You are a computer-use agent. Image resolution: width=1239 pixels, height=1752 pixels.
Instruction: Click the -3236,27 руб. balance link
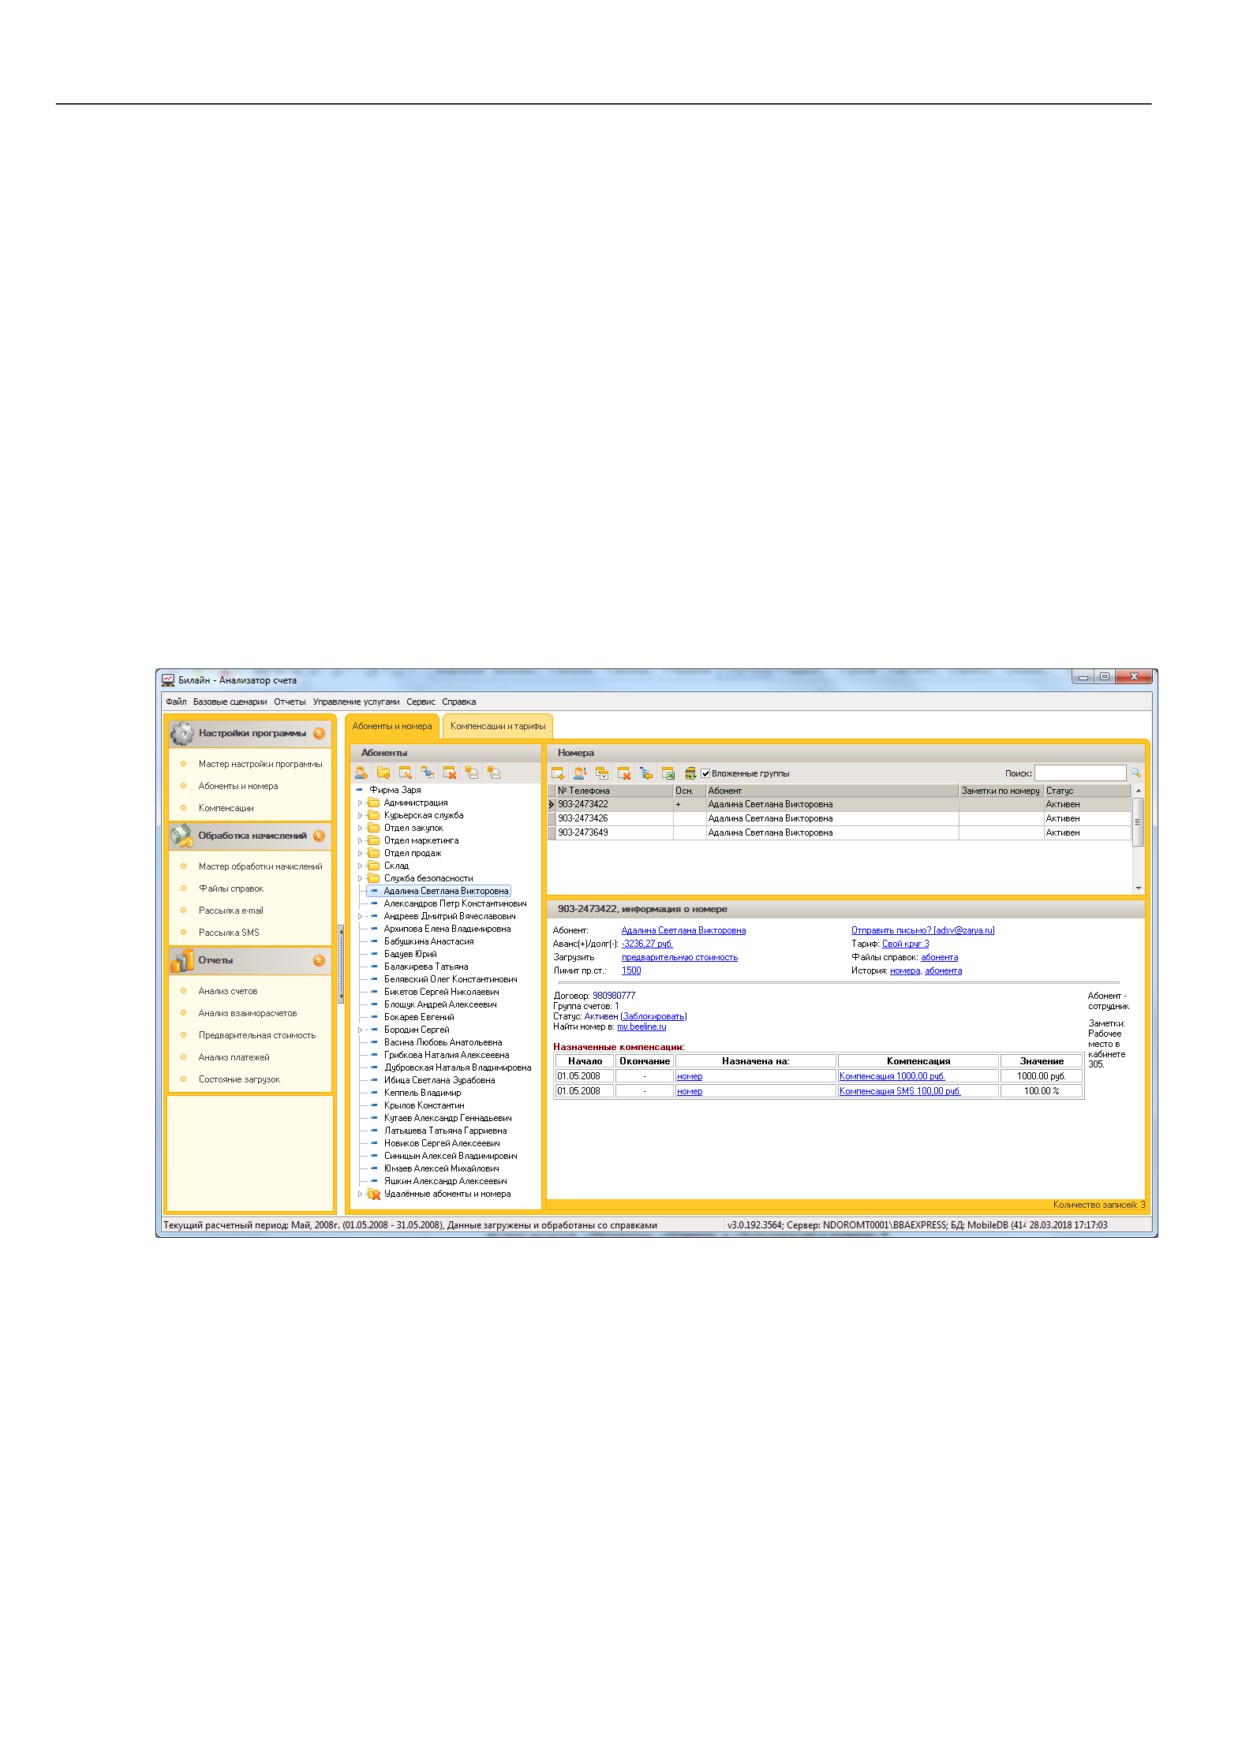pos(647,944)
